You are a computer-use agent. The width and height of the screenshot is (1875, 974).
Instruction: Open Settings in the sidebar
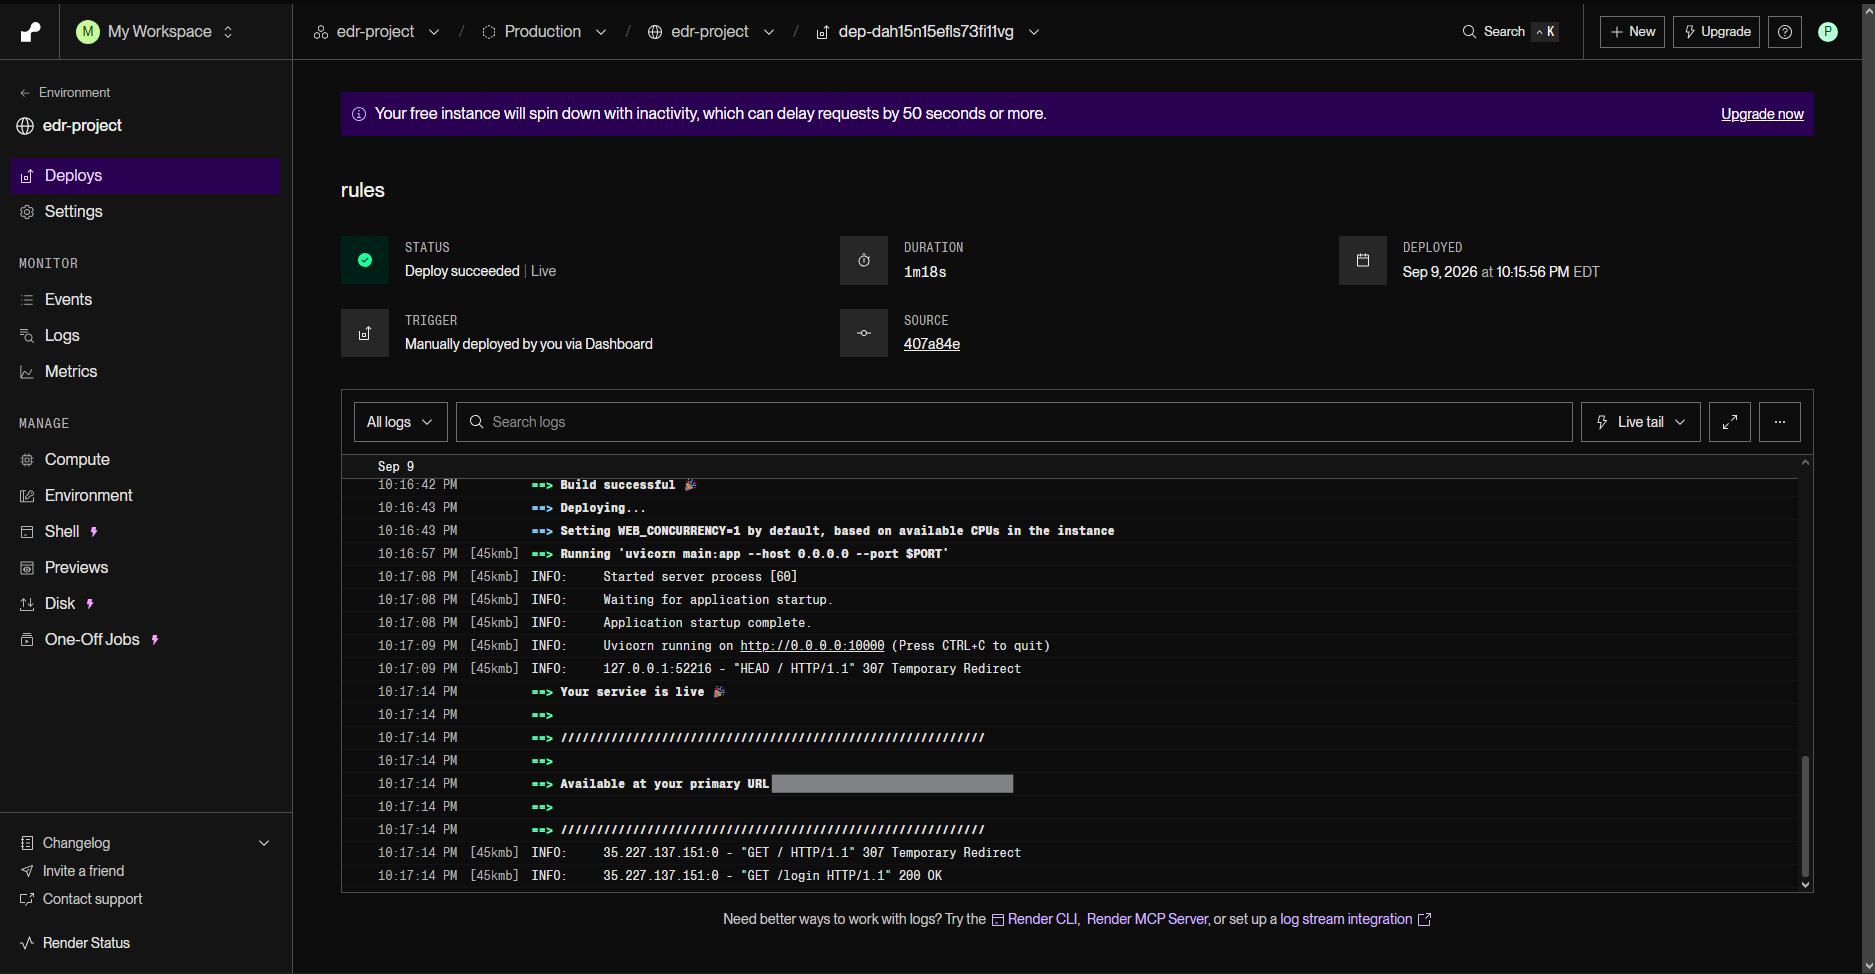tap(146, 211)
